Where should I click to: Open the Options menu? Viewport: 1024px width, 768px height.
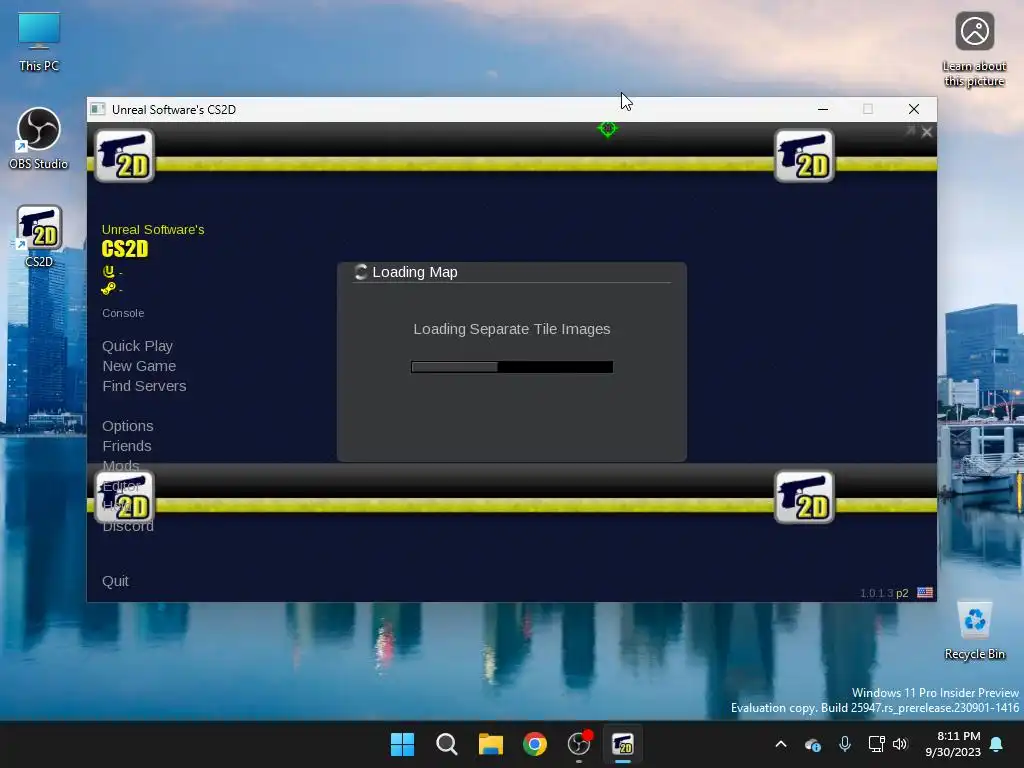[x=128, y=426]
